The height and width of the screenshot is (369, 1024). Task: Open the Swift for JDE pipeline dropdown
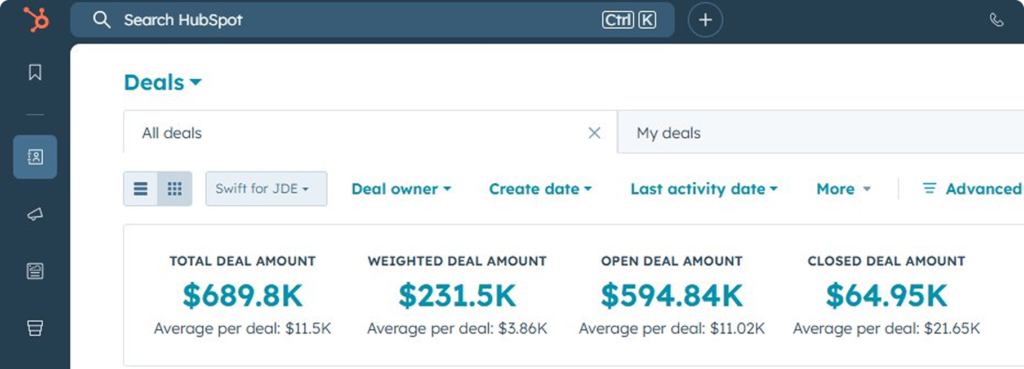[x=266, y=189]
